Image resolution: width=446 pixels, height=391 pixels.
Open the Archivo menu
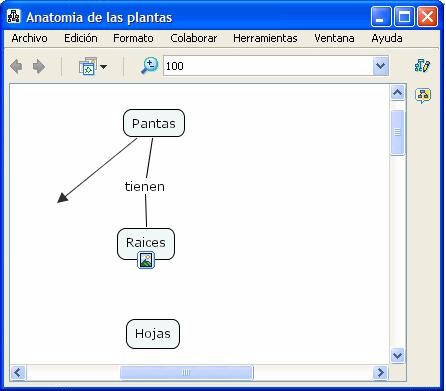pyautogui.click(x=29, y=38)
